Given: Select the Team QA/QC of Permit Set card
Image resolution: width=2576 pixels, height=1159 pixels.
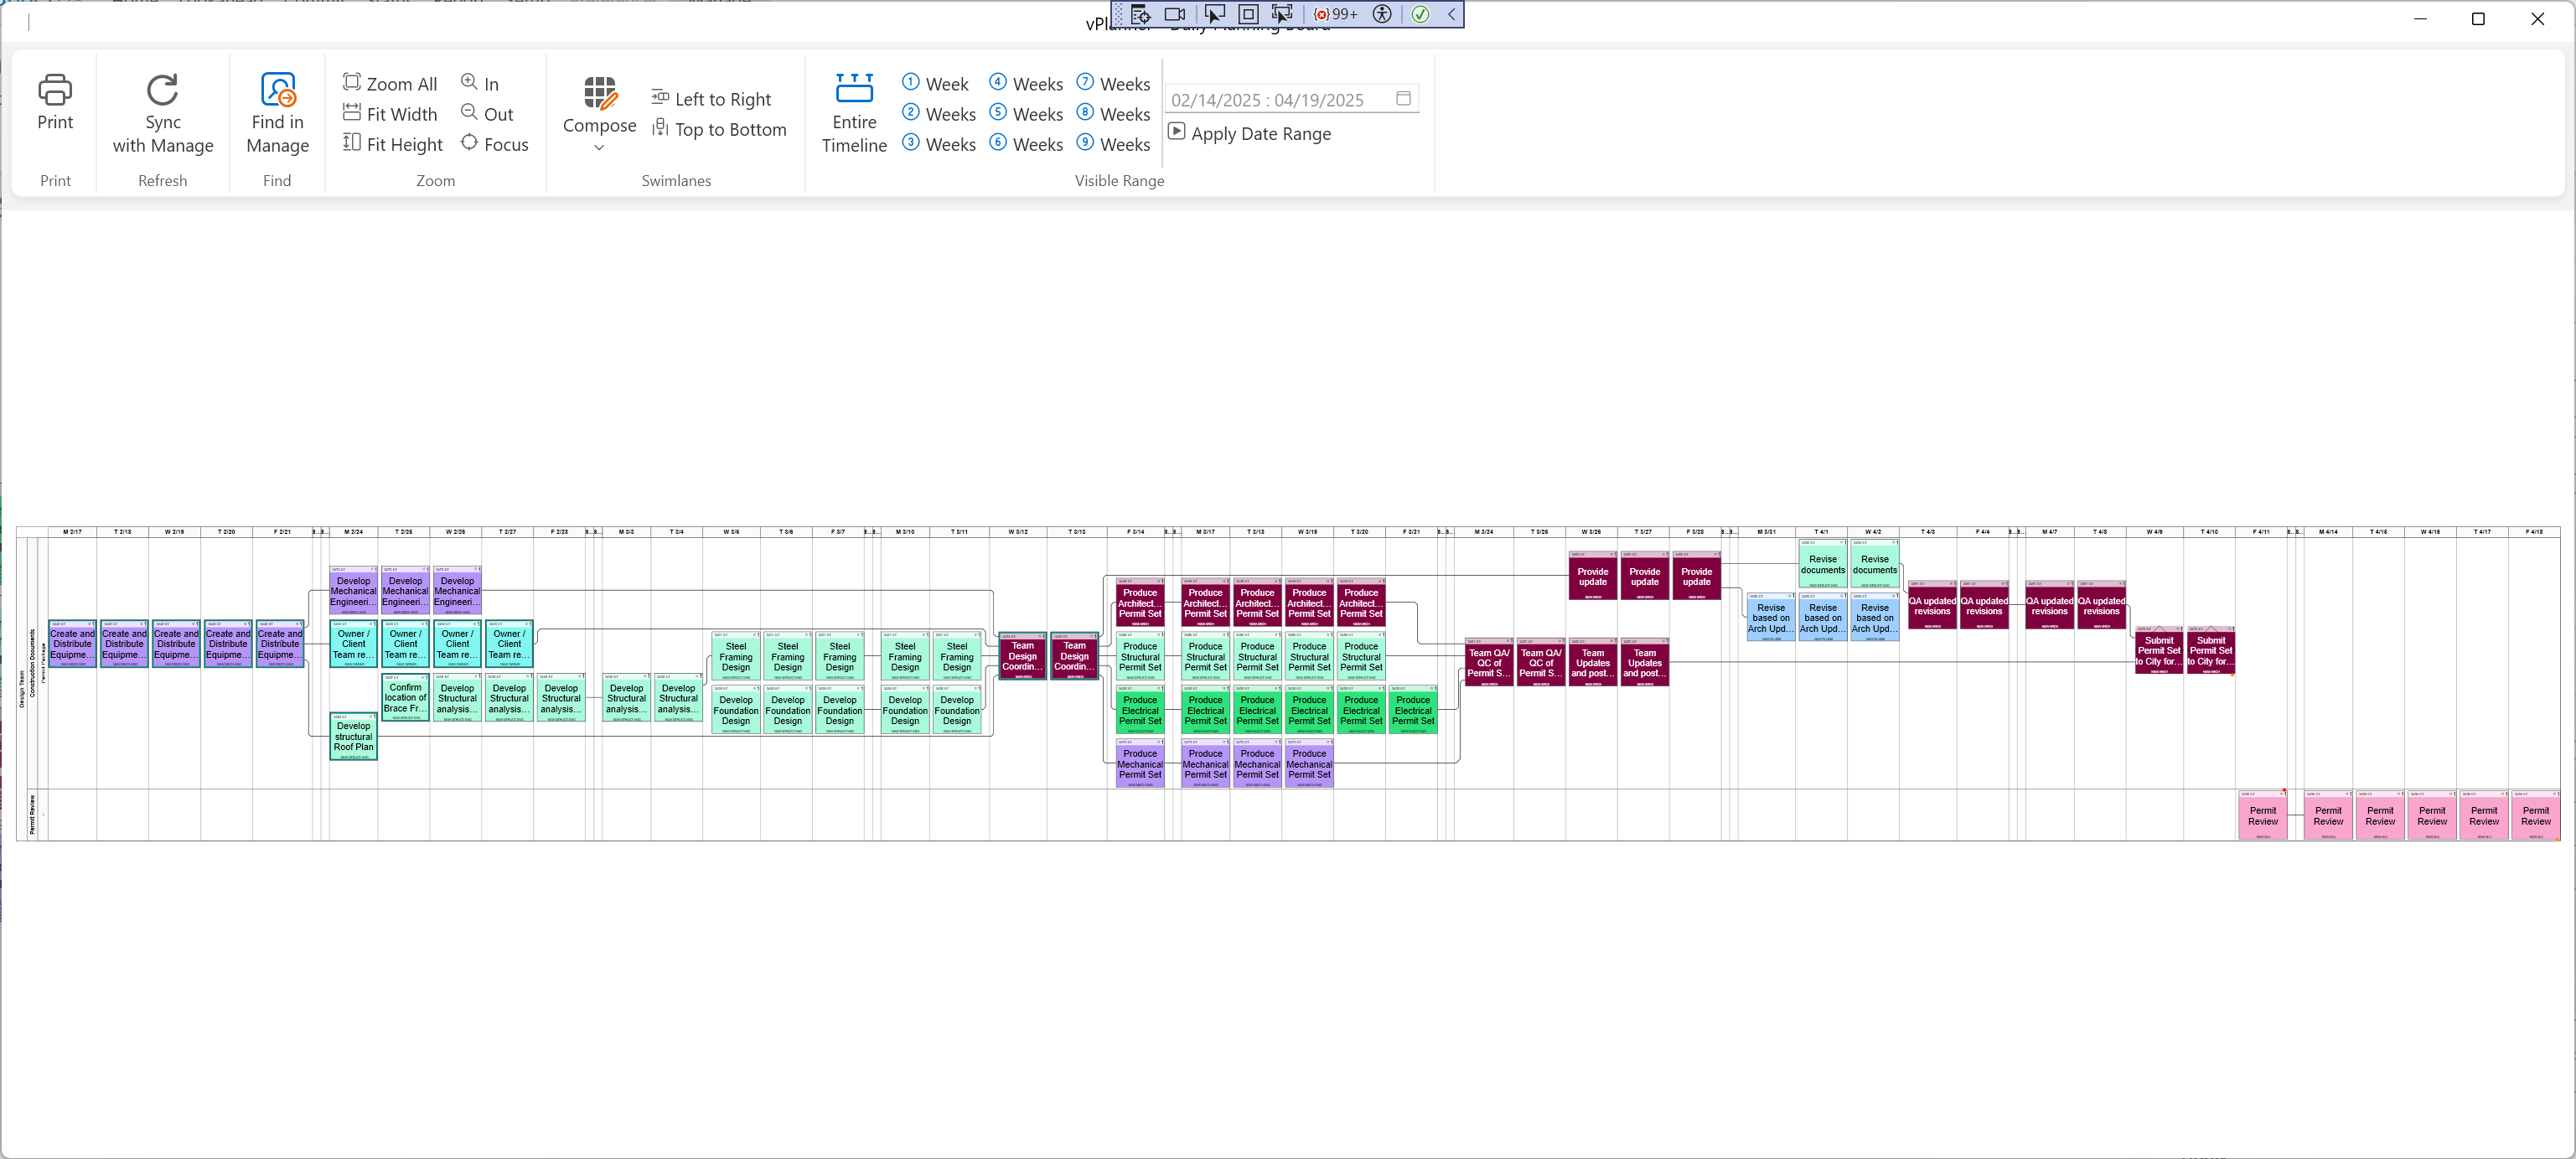Looking at the screenshot, I should 1488,663.
